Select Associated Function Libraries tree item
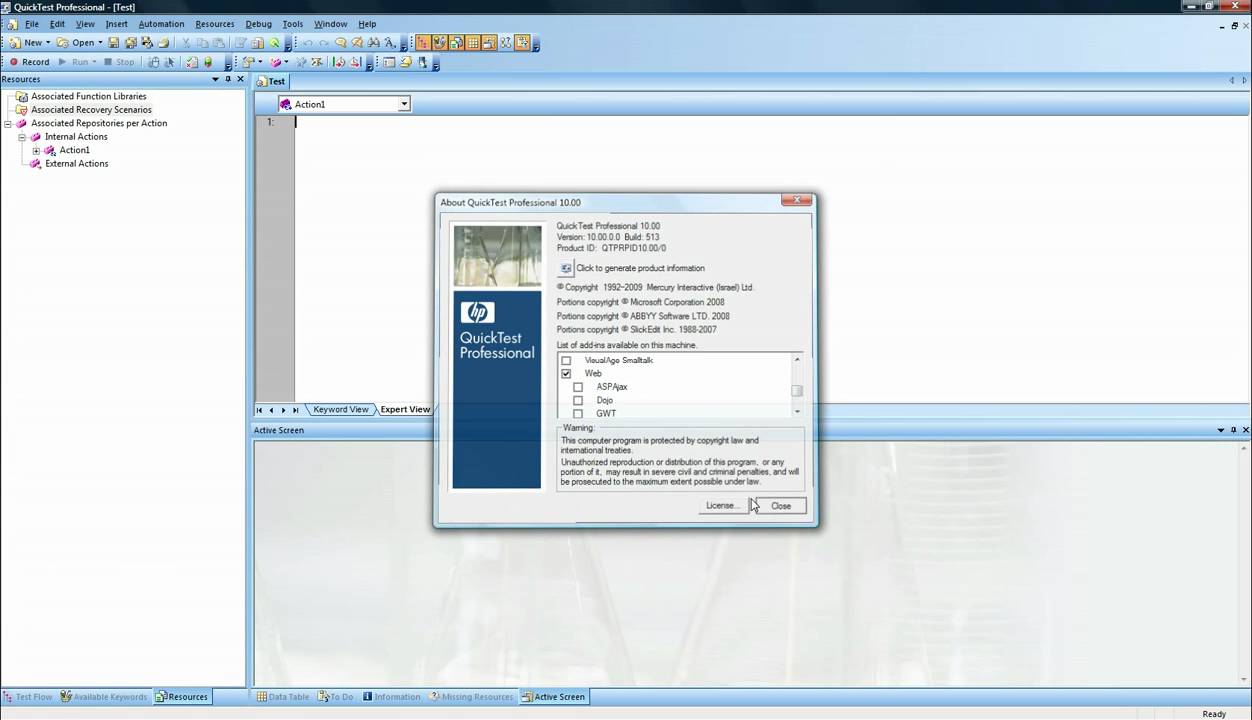Screen dimensions: 1252x720 pos(88,97)
